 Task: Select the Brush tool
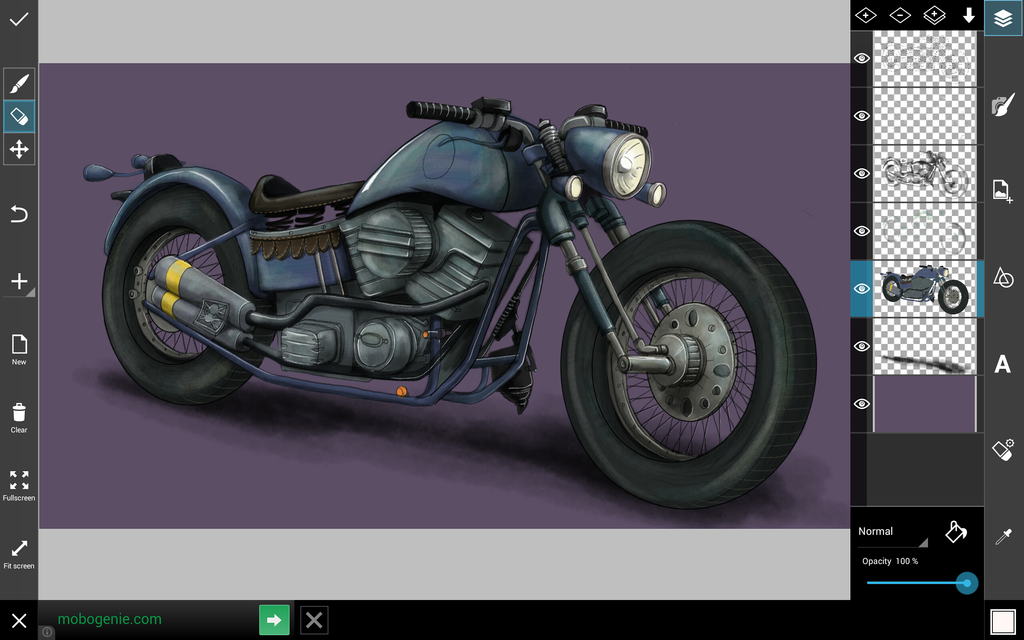(19, 84)
